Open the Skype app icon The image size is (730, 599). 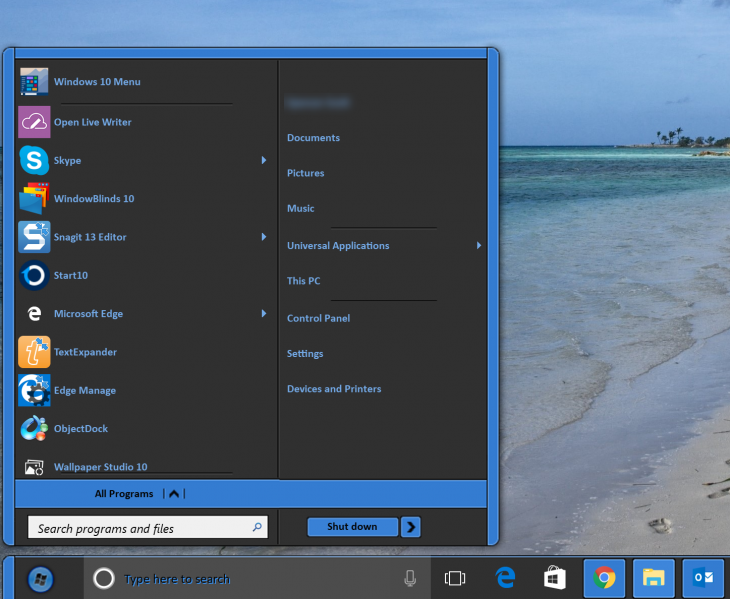[x=34, y=160]
